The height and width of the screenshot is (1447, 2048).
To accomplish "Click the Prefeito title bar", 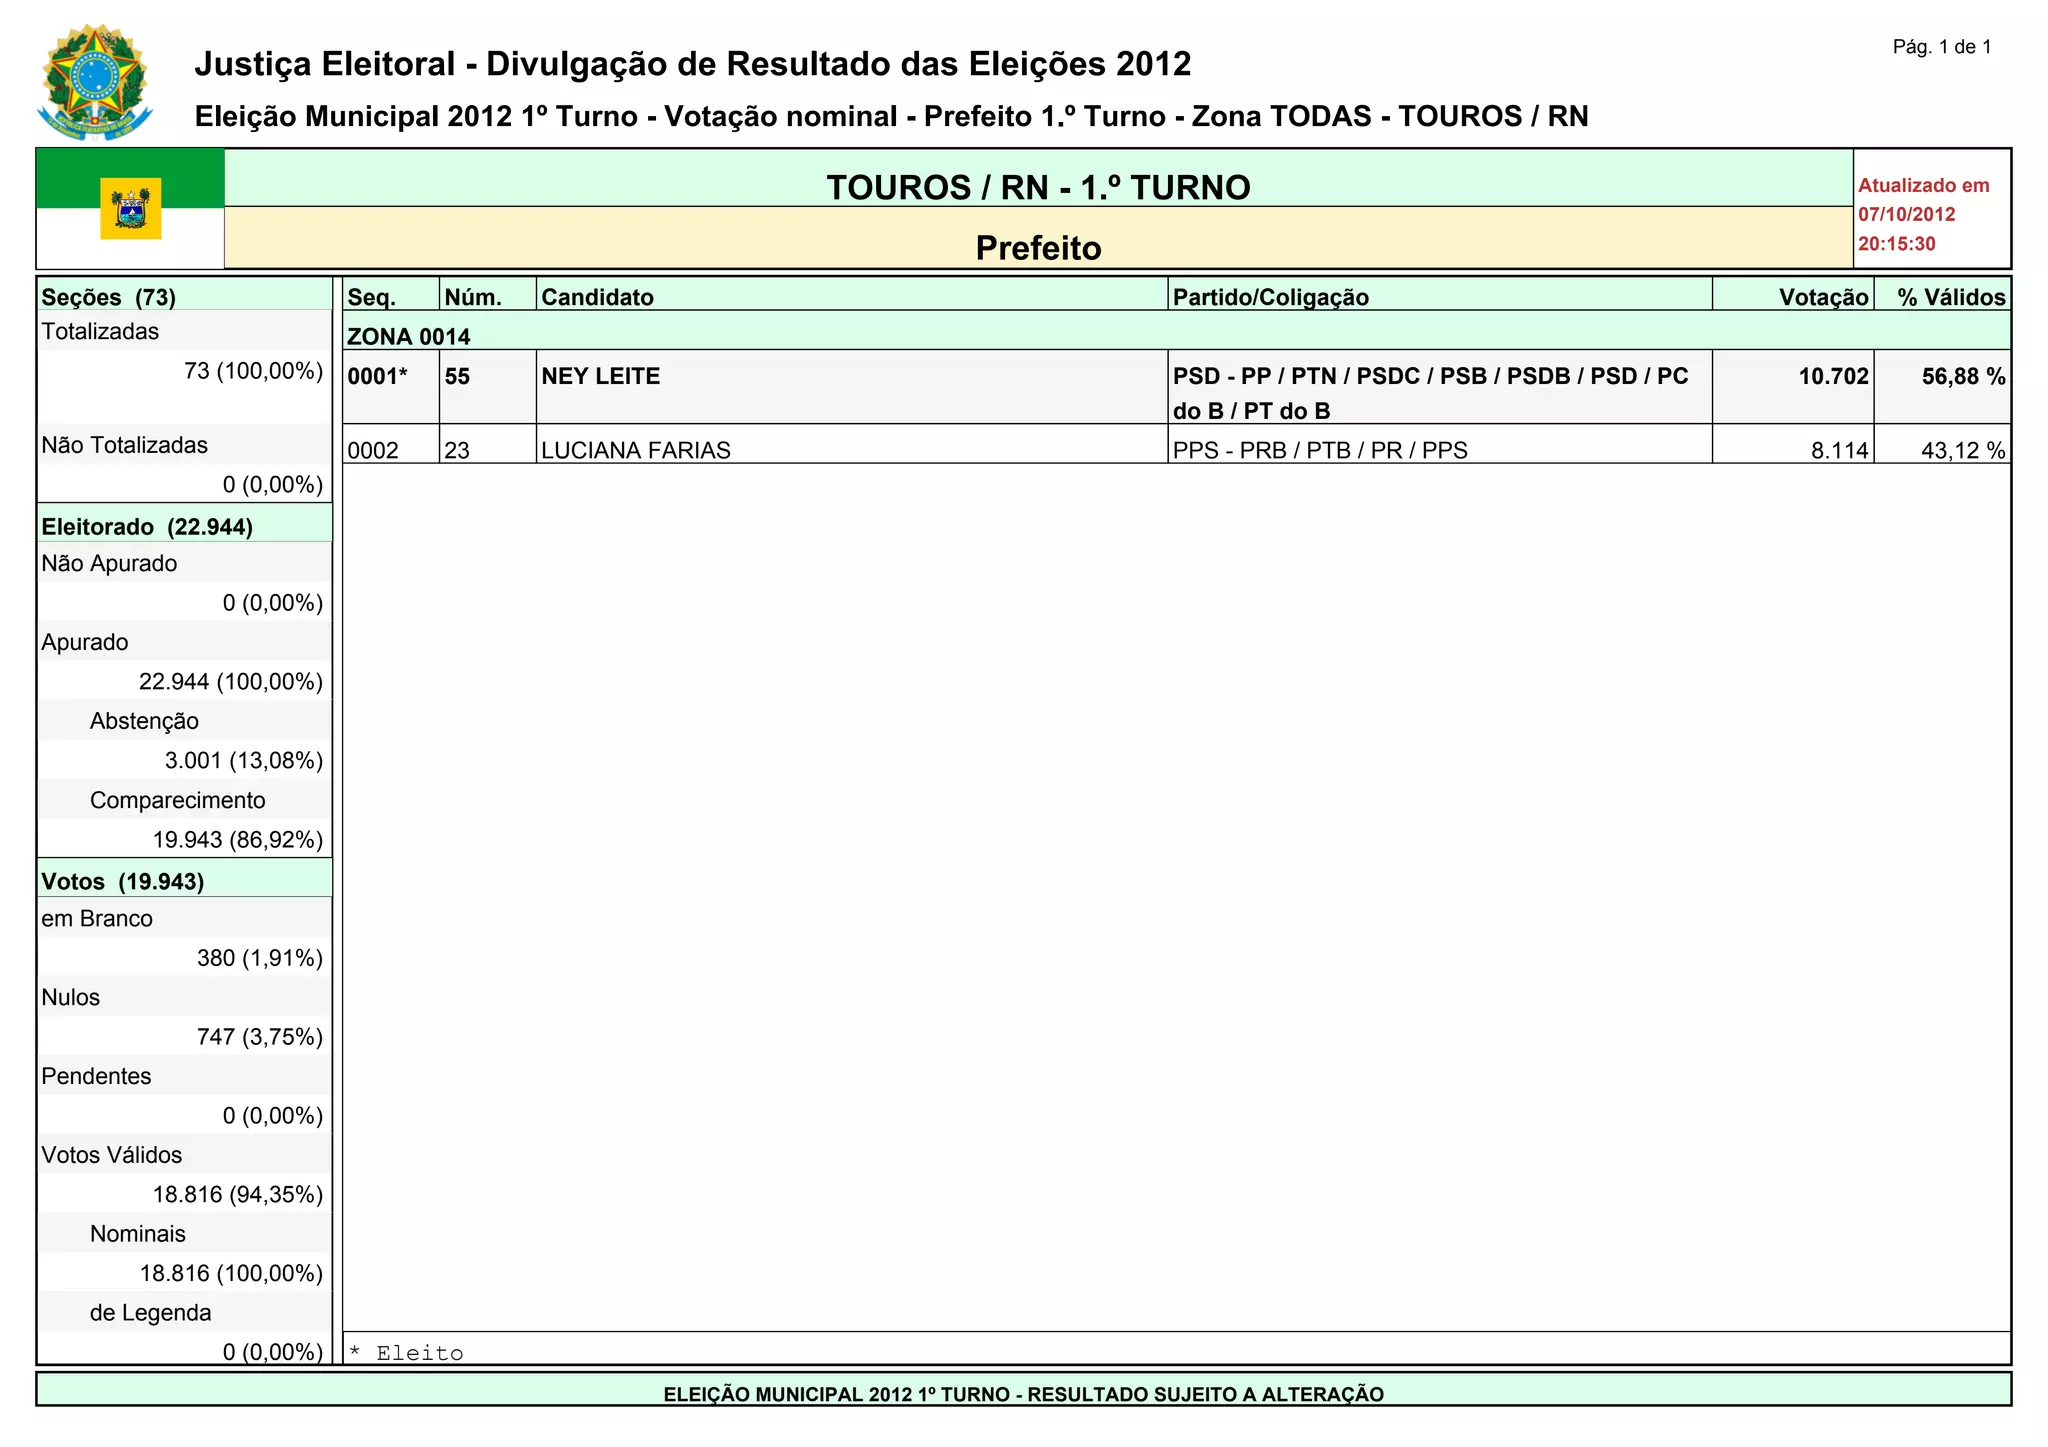I will point(1038,246).
